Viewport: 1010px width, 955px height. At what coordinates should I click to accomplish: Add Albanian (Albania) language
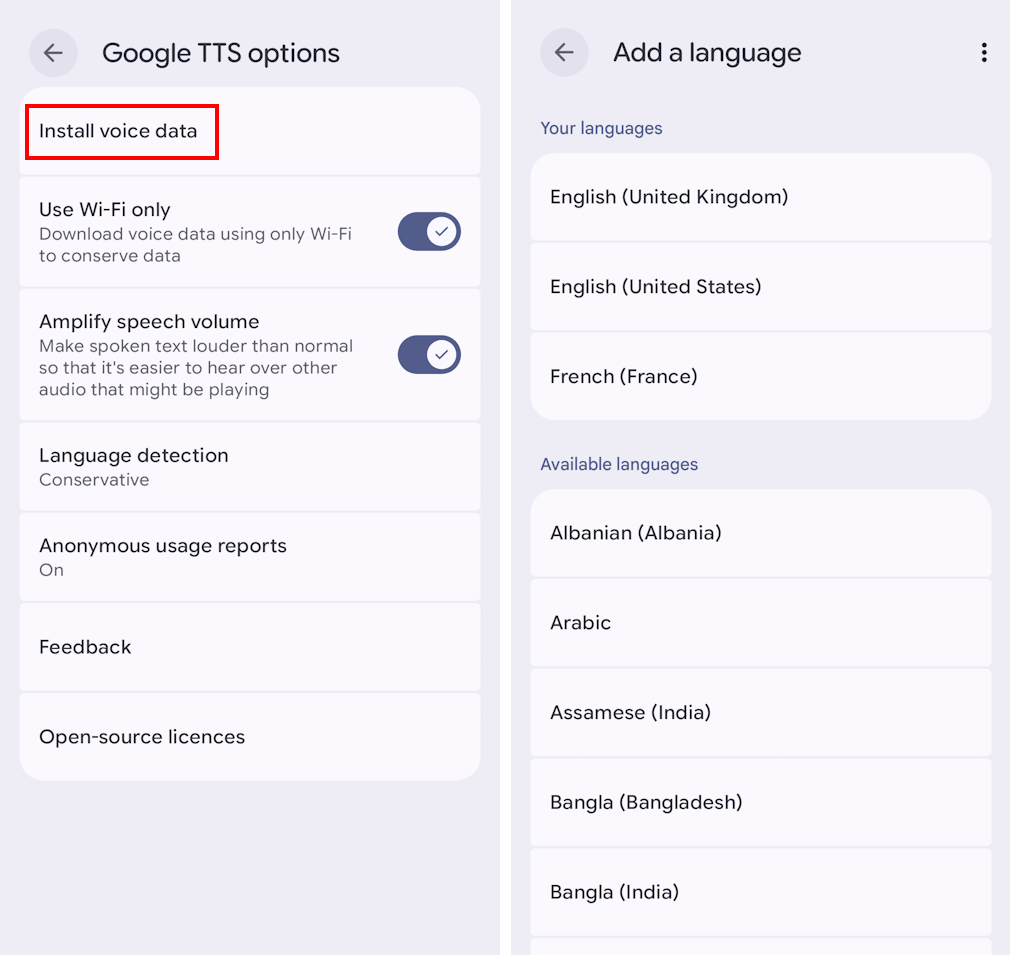coord(761,533)
